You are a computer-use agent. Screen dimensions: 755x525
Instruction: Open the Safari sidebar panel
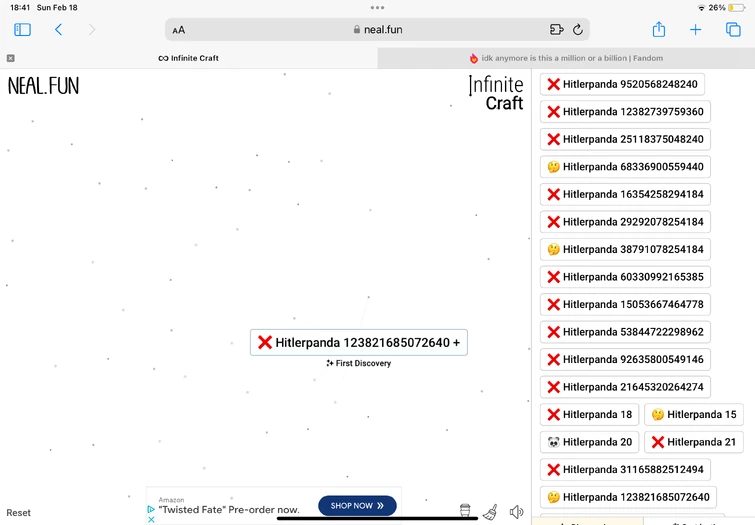(x=22, y=30)
